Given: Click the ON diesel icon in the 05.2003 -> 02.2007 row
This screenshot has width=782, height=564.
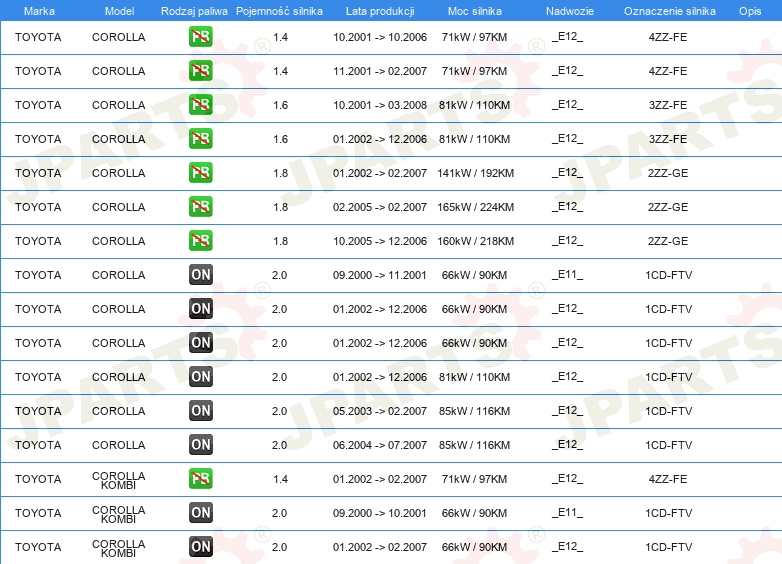Looking at the screenshot, I should [x=201, y=410].
